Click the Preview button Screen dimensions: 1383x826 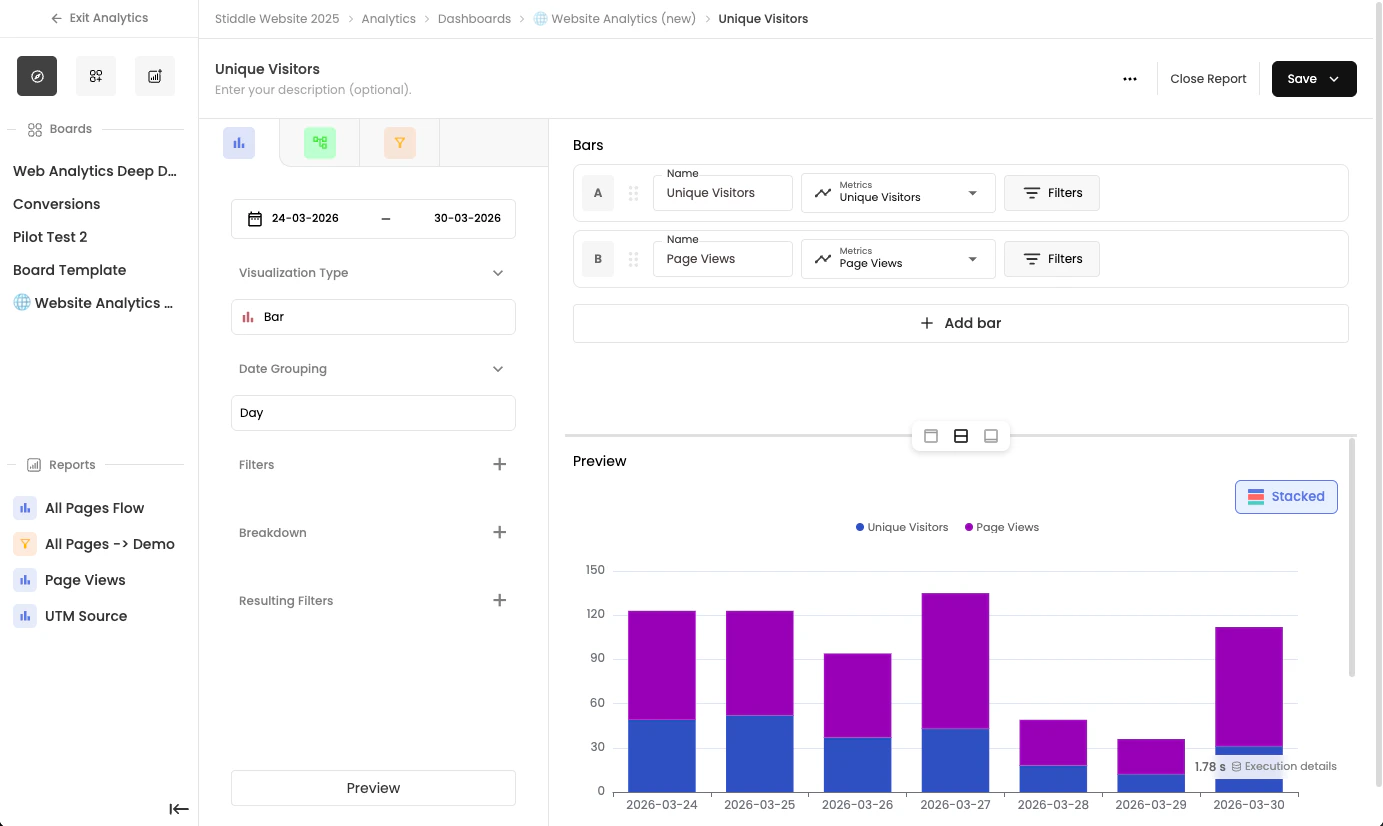pos(373,788)
